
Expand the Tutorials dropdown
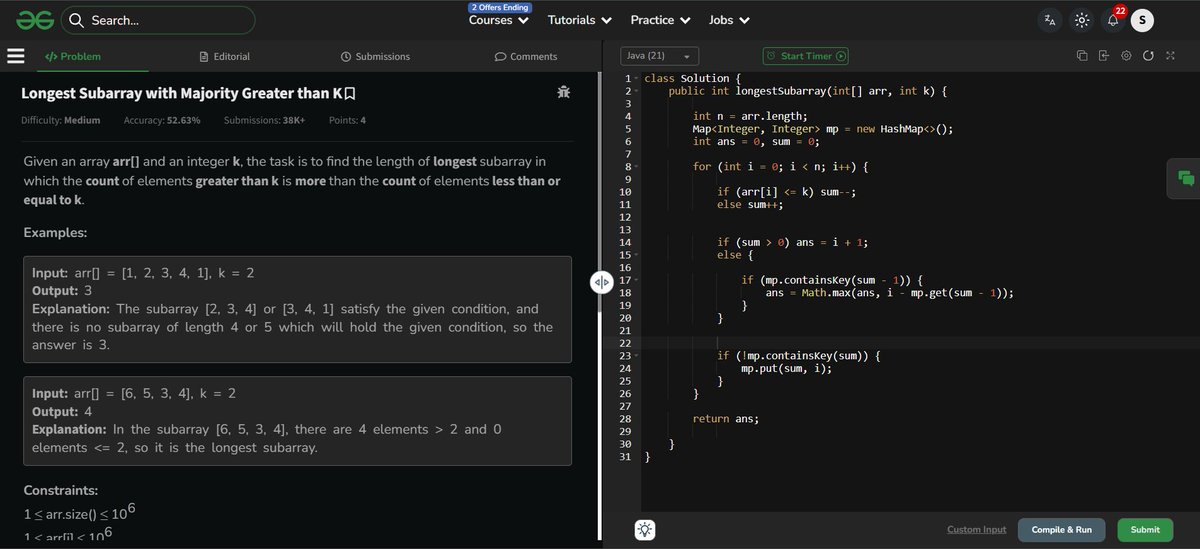[x=579, y=20]
